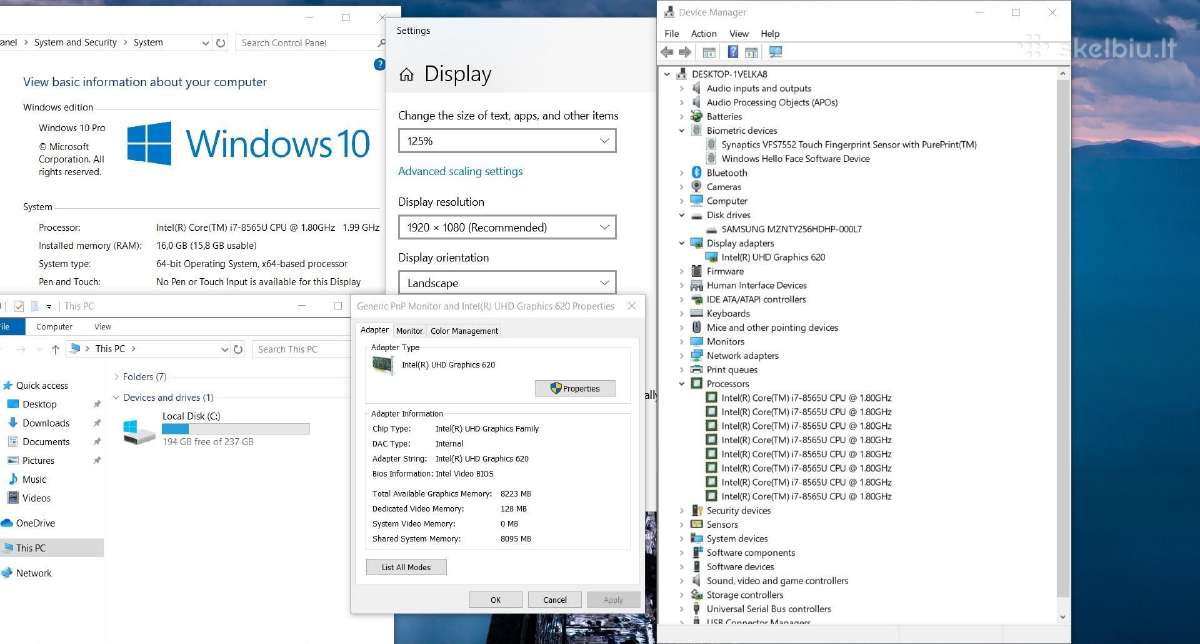
Task: Open the View menu in Device Manager
Action: pyautogui.click(x=739, y=34)
